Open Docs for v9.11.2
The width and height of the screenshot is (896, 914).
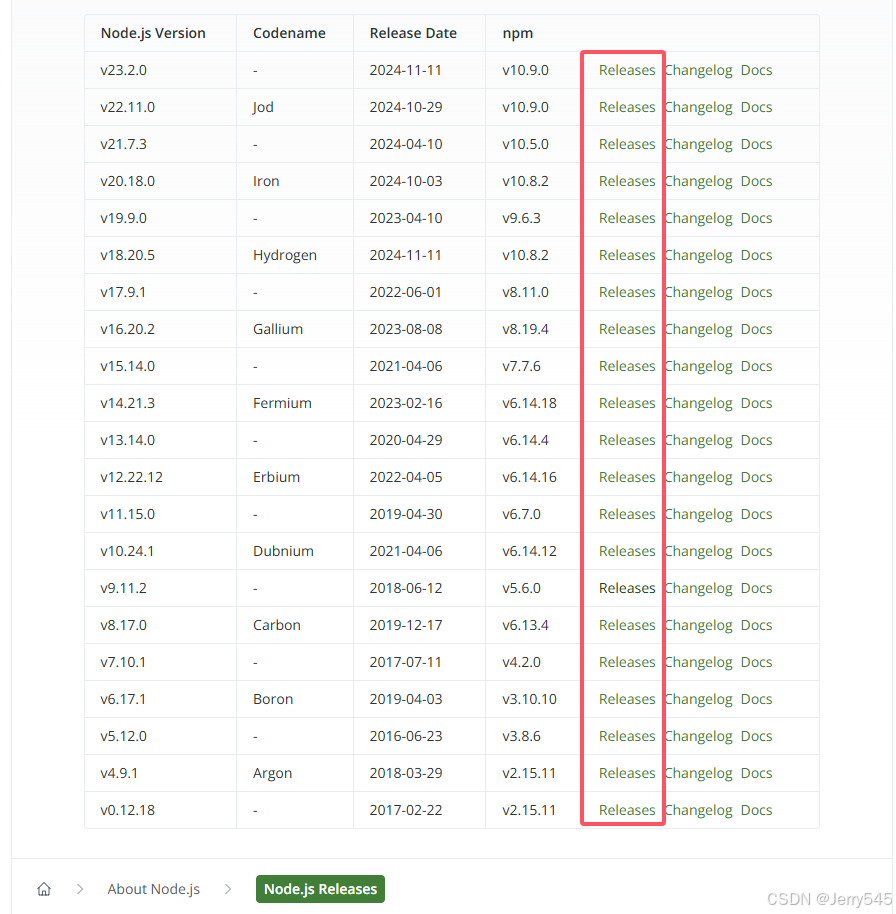(x=756, y=588)
